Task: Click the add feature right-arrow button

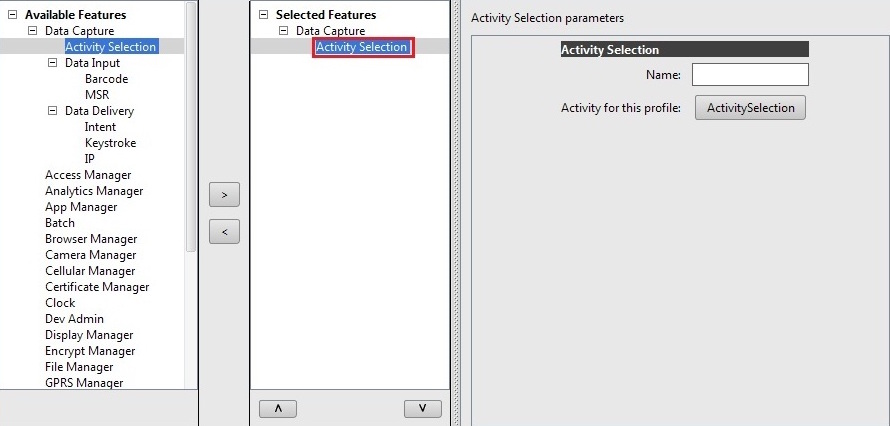Action: [x=224, y=193]
